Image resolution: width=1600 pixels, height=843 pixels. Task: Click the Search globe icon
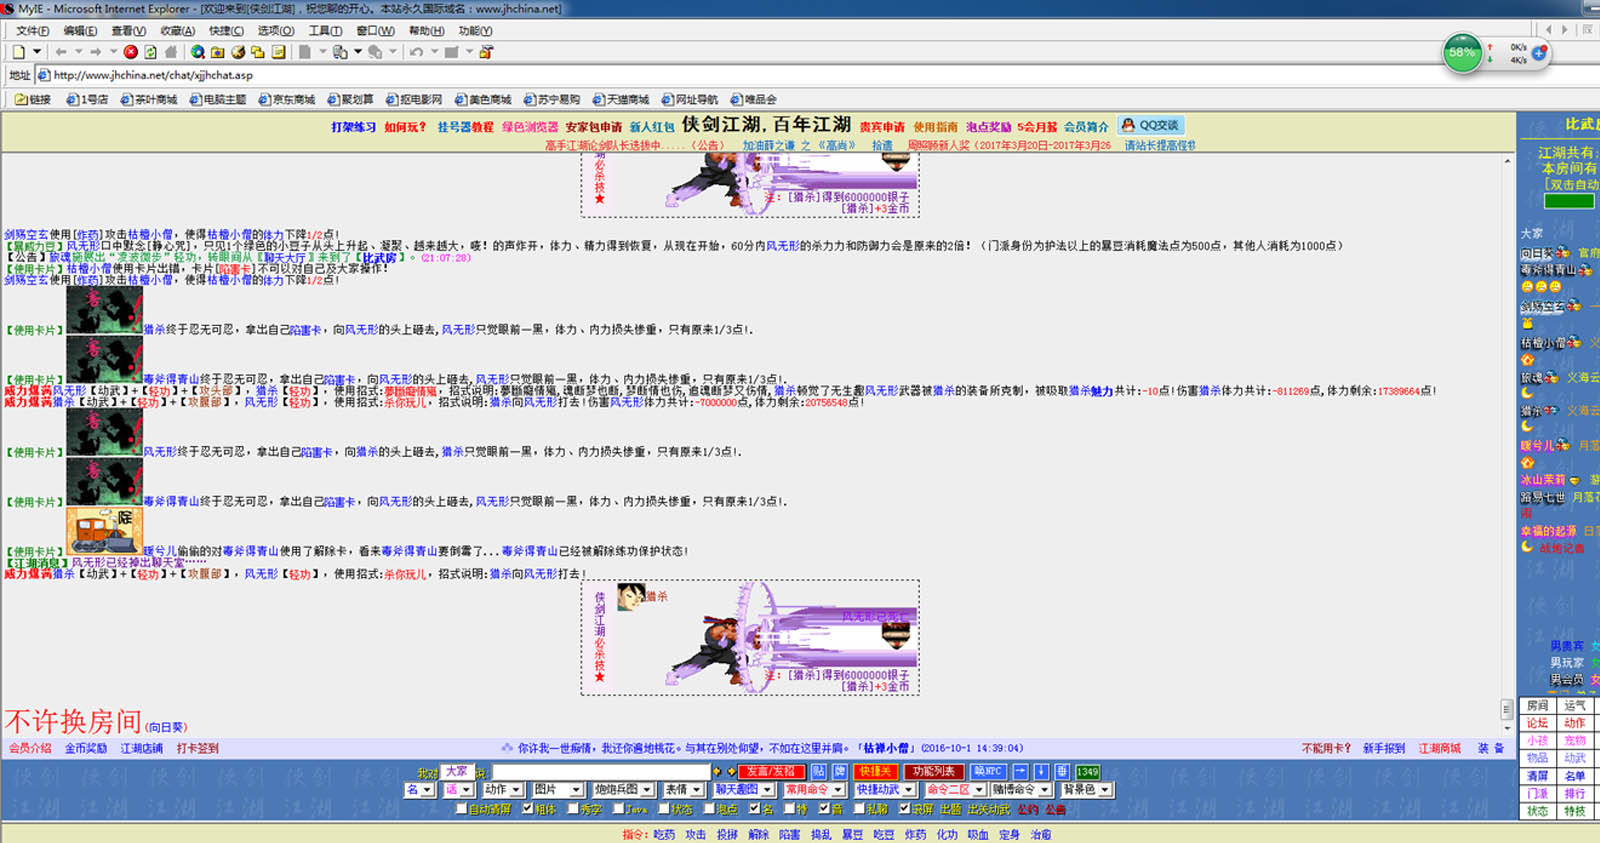(198, 52)
